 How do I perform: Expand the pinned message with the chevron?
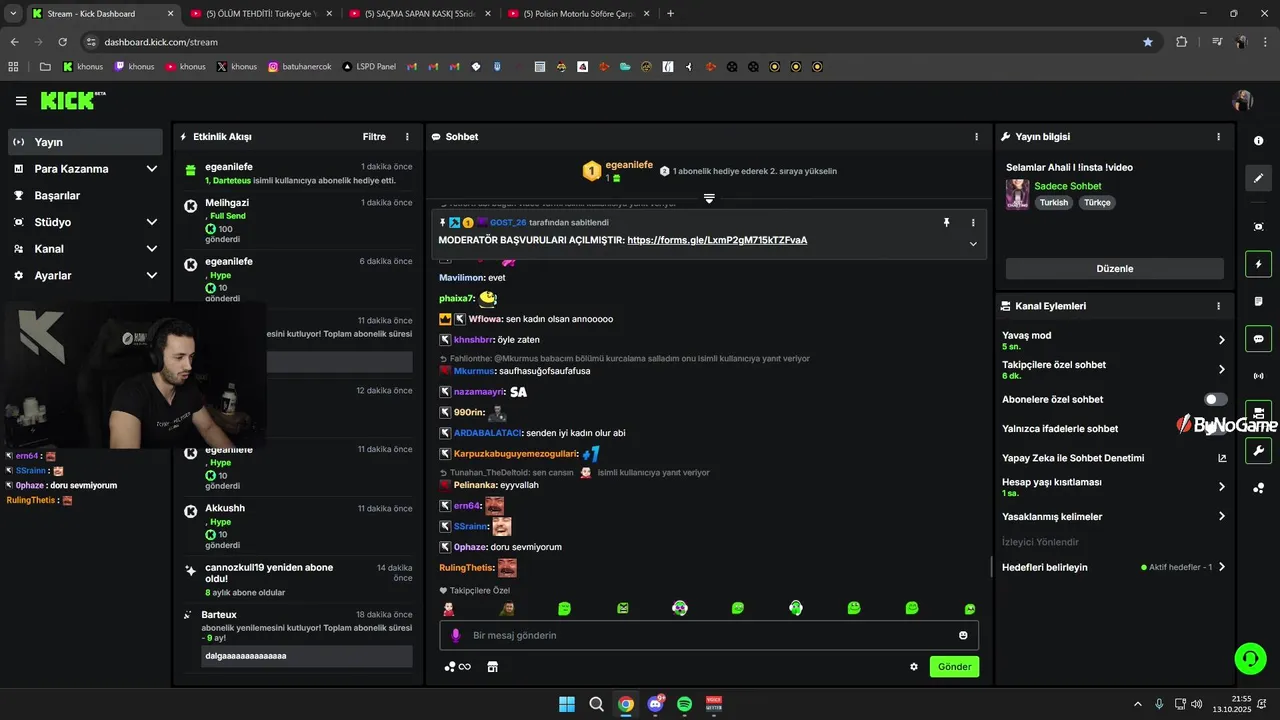[x=973, y=244]
